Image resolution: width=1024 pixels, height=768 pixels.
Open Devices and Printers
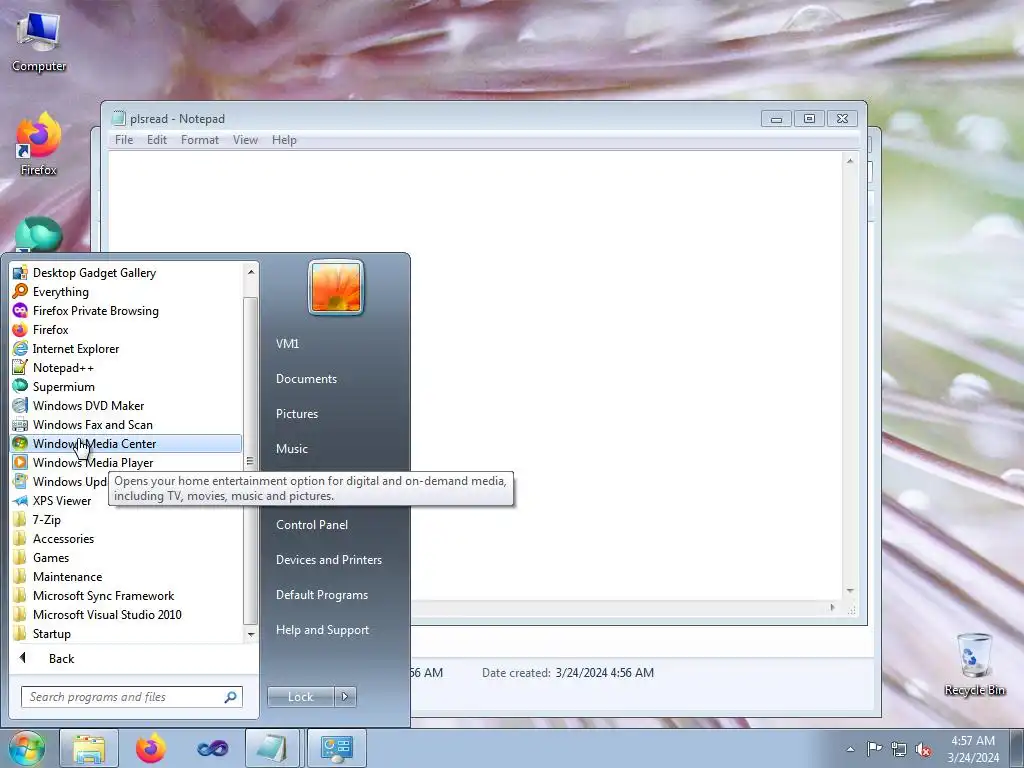click(x=328, y=560)
